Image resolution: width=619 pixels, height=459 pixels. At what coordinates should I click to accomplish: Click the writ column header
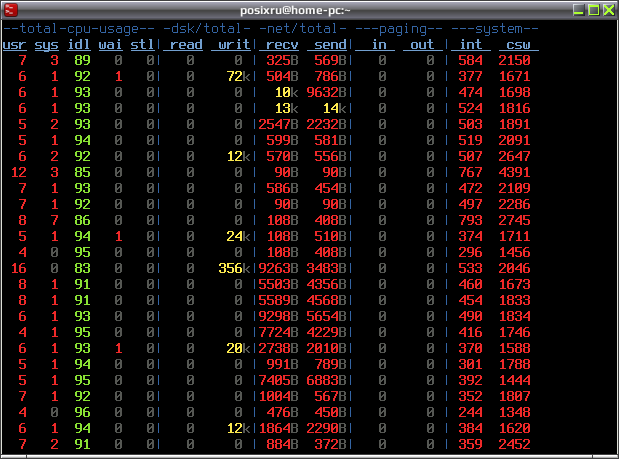(x=231, y=44)
